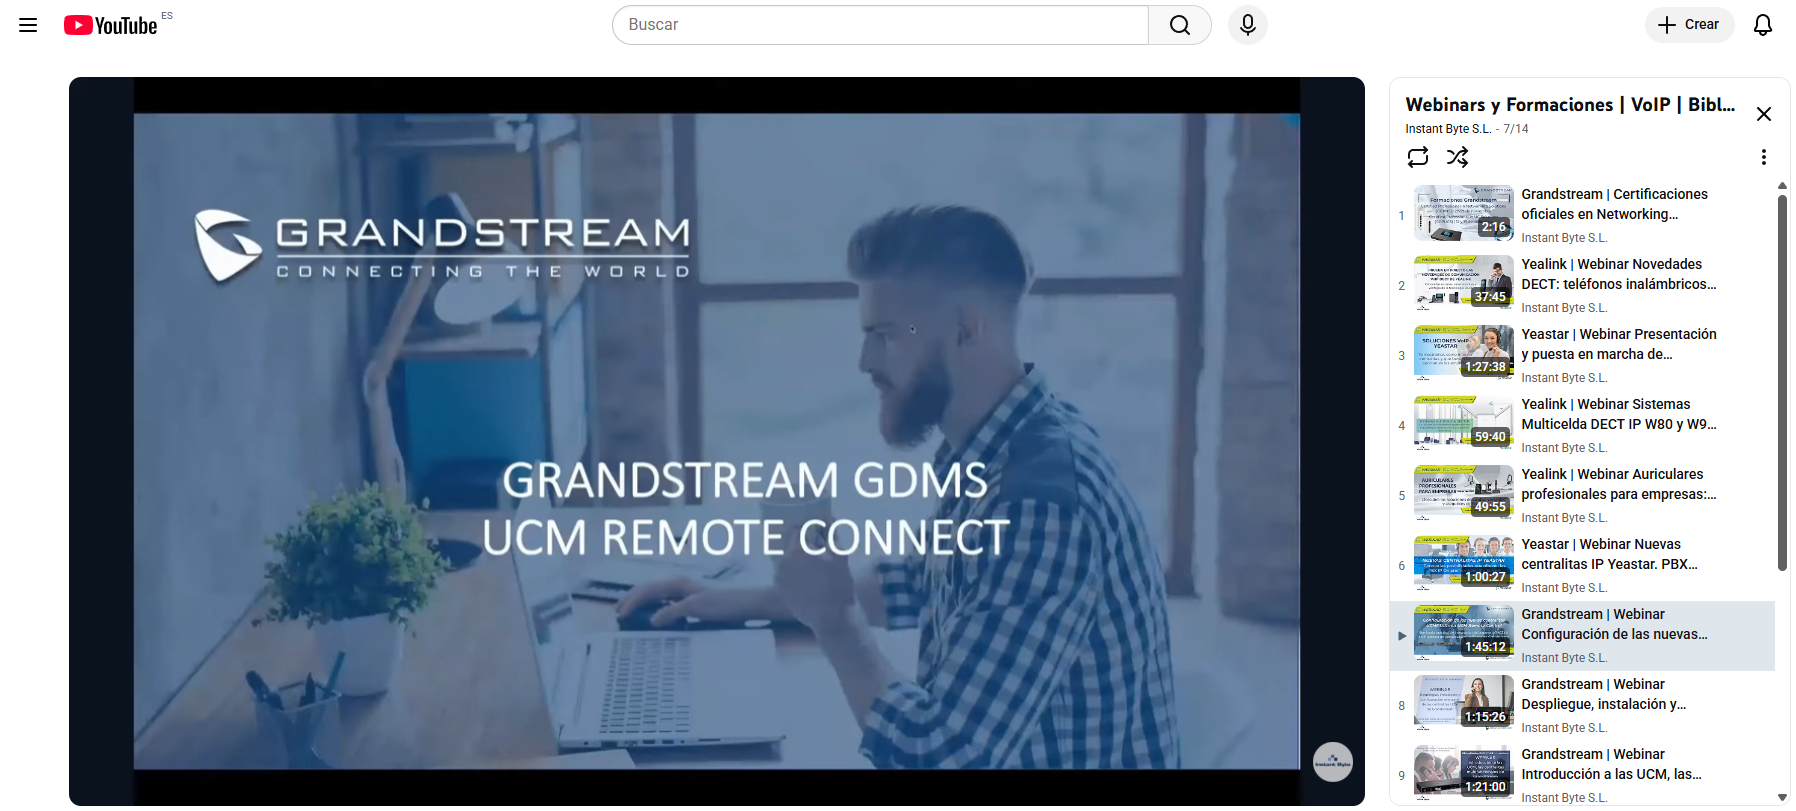Image resolution: width=1796 pixels, height=811 pixels.
Task: Open playlist three-dot options menu
Action: click(1763, 157)
